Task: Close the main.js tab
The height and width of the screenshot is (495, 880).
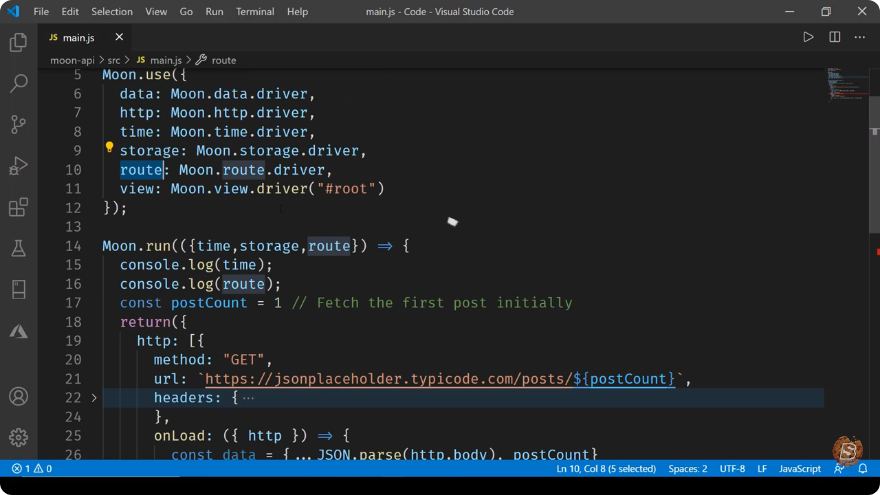Action: (x=119, y=37)
